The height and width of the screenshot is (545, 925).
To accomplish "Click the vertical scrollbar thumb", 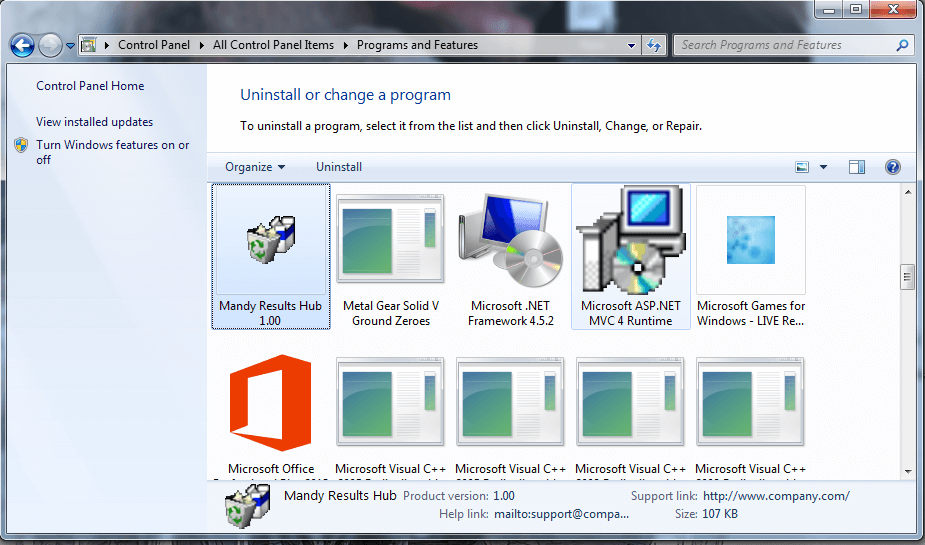I will point(907,277).
